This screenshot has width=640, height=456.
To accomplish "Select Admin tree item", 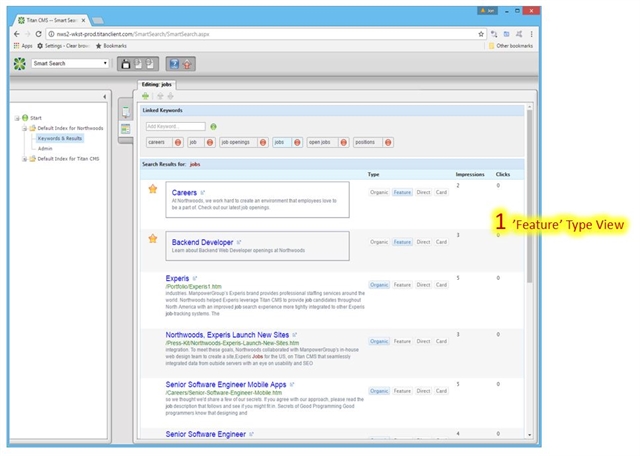I will pos(45,149).
